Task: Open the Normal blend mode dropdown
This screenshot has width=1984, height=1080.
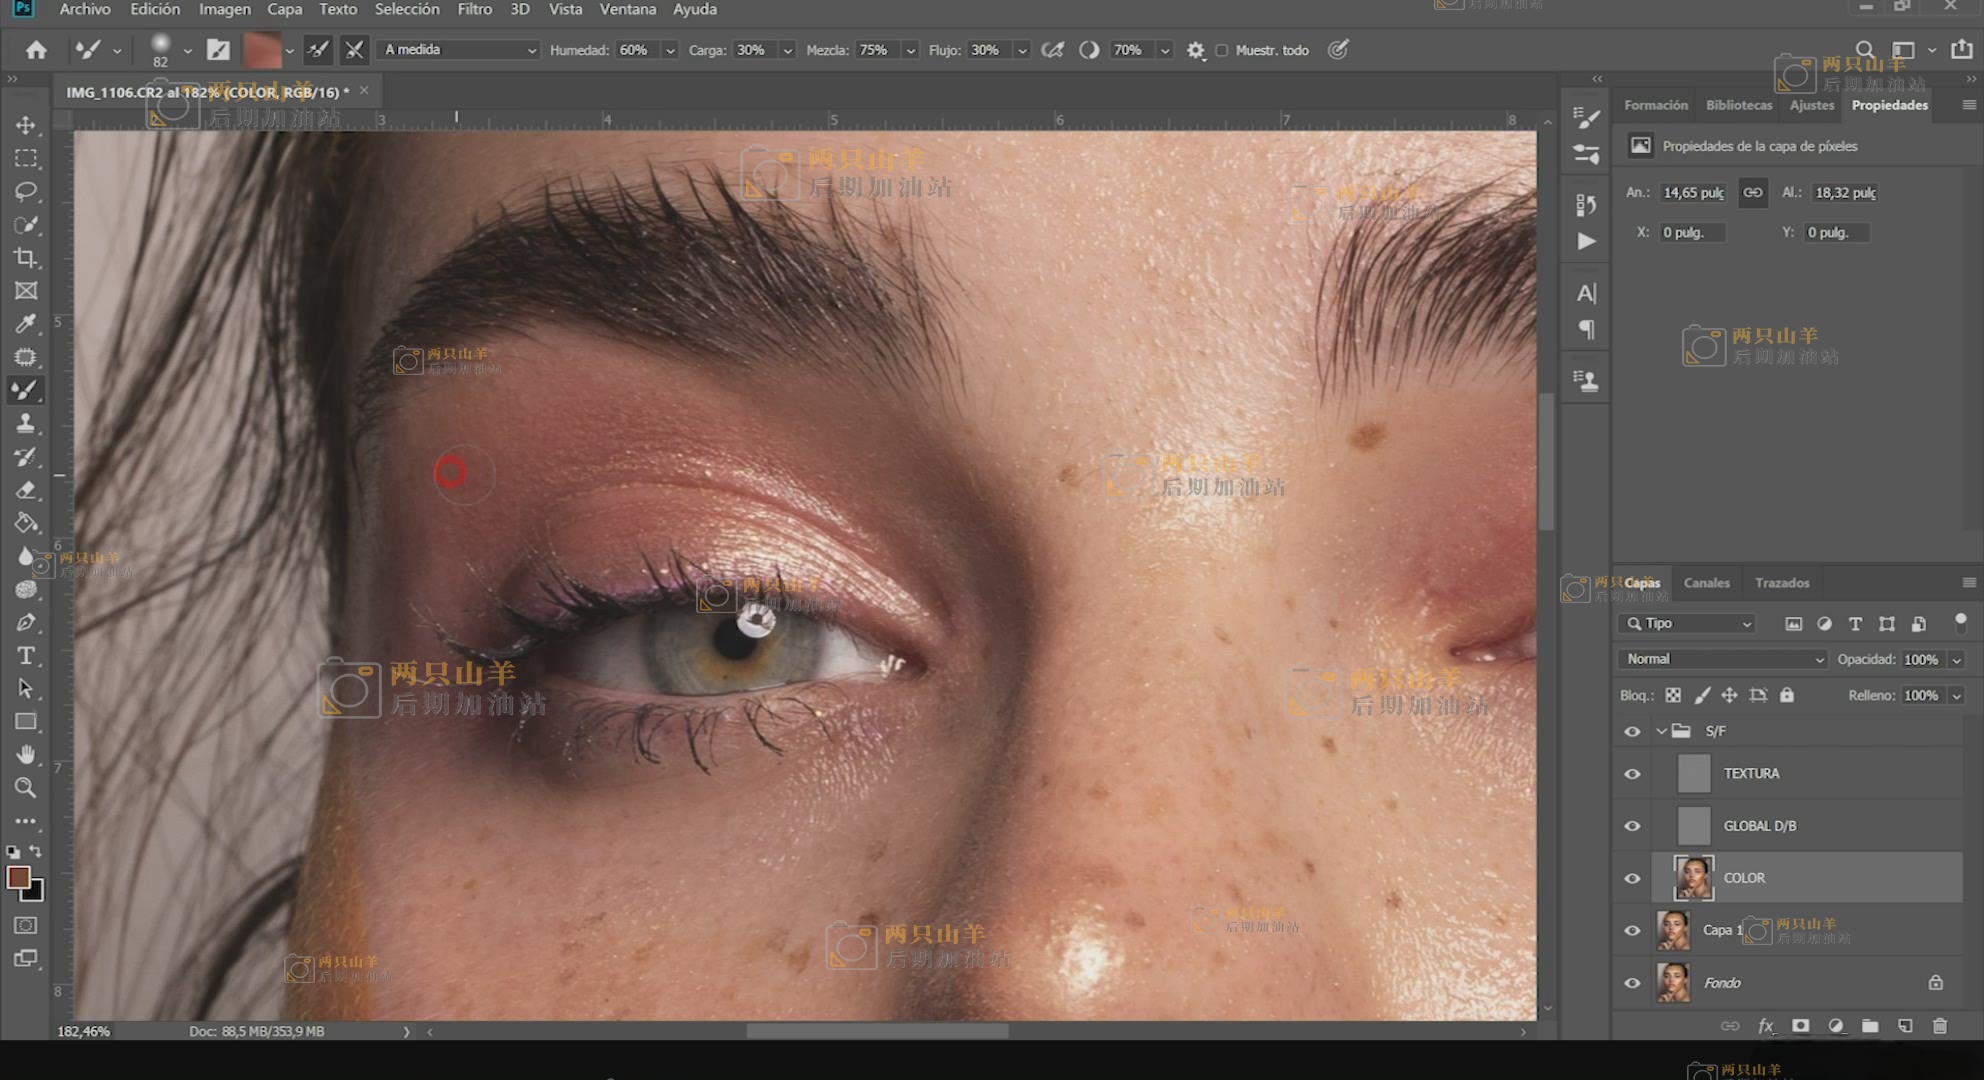Action: pyautogui.click(x=1722, y=659)
